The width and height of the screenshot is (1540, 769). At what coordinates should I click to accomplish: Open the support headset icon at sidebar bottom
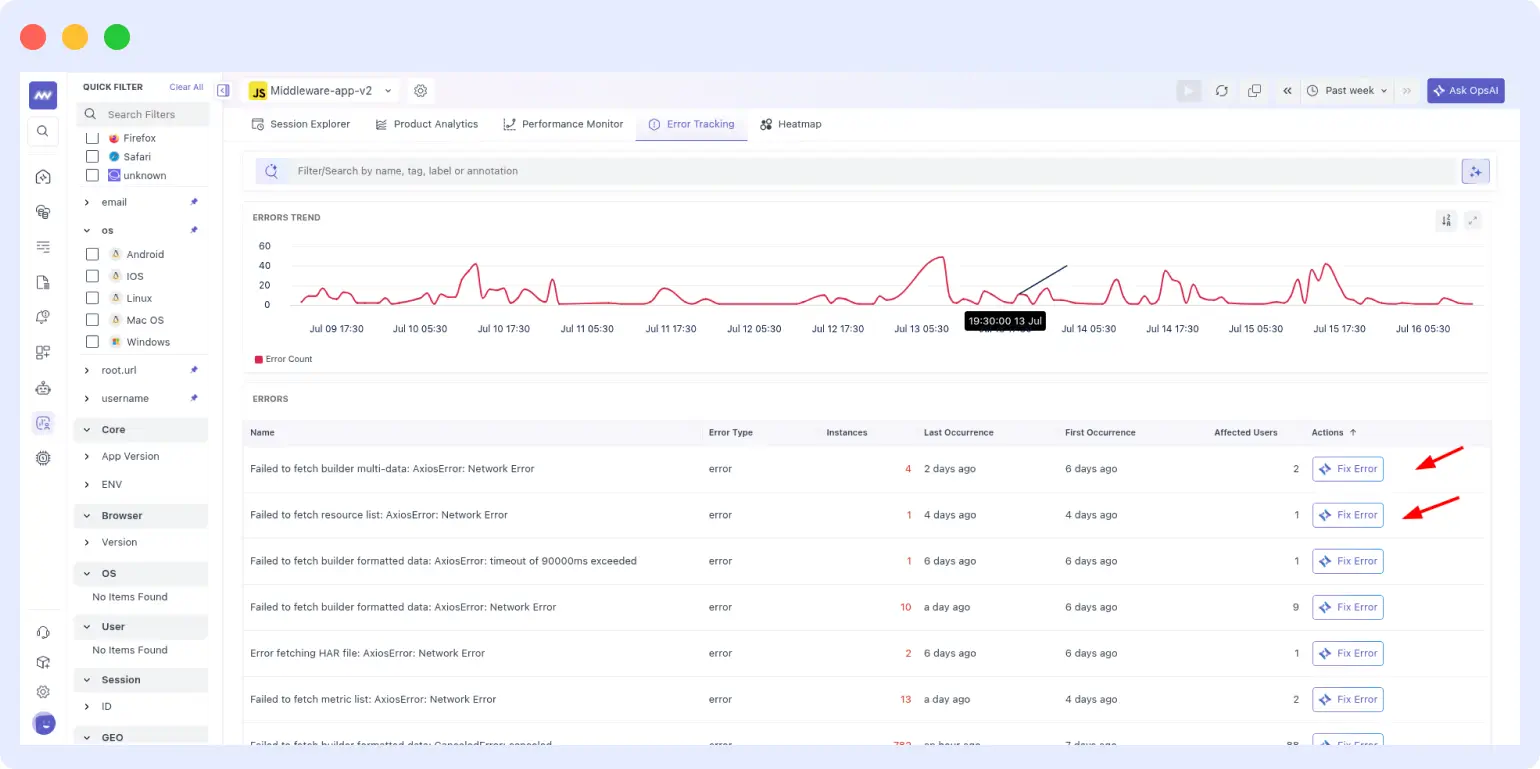click(43, 632)
